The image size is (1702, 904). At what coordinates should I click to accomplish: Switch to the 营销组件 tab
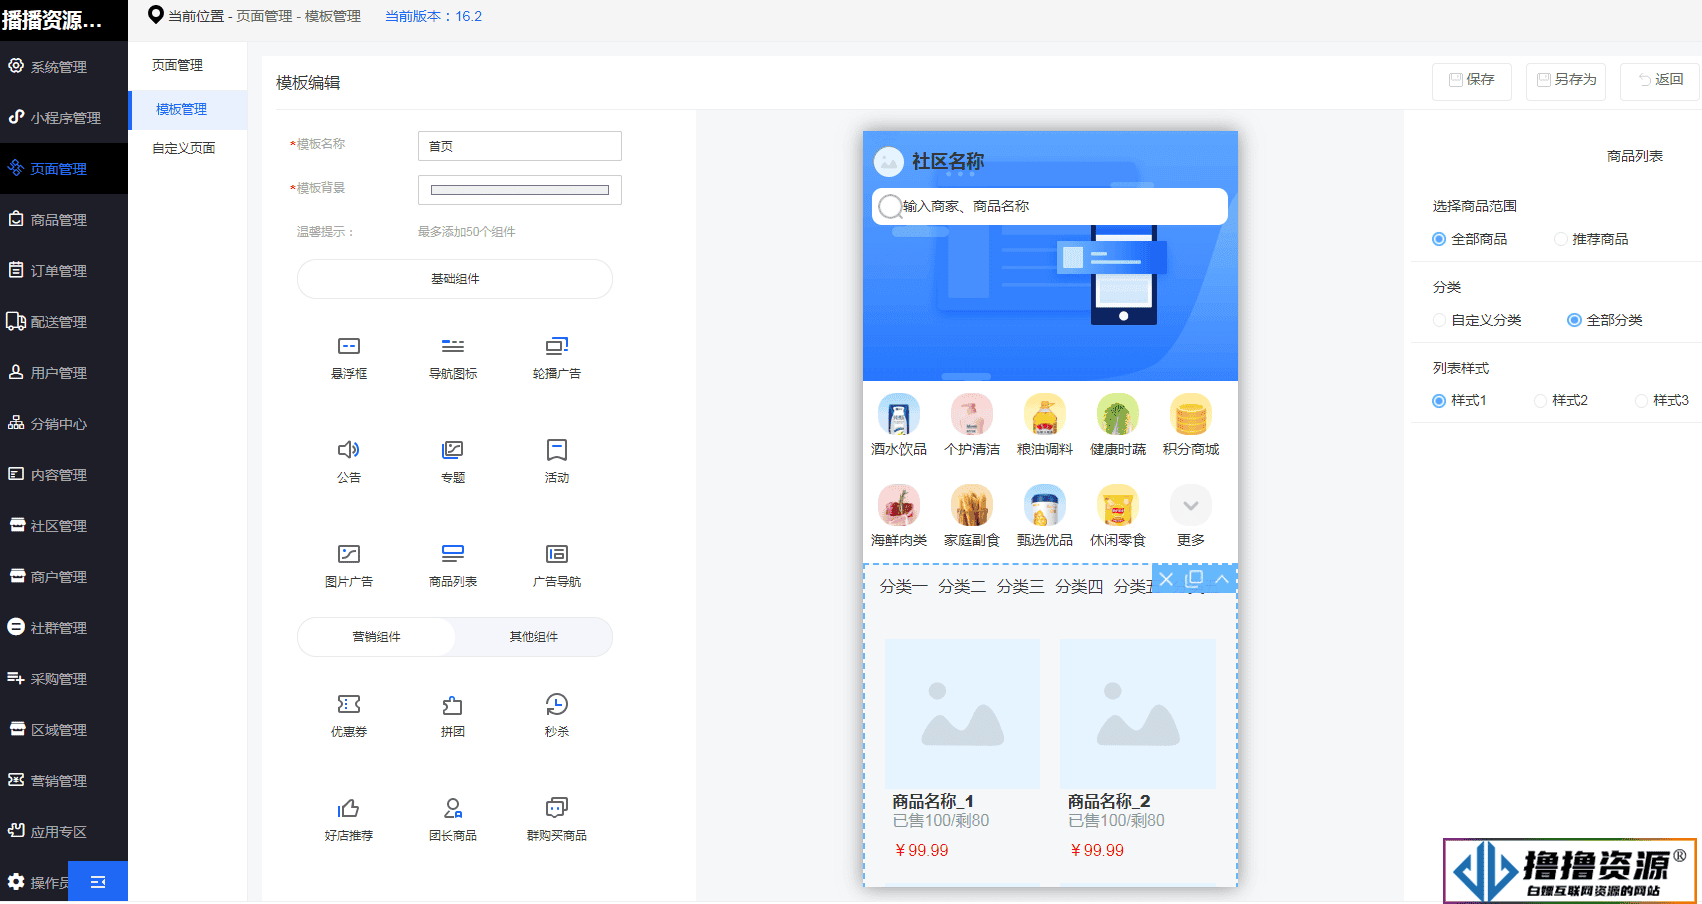[x=376, y=637]
